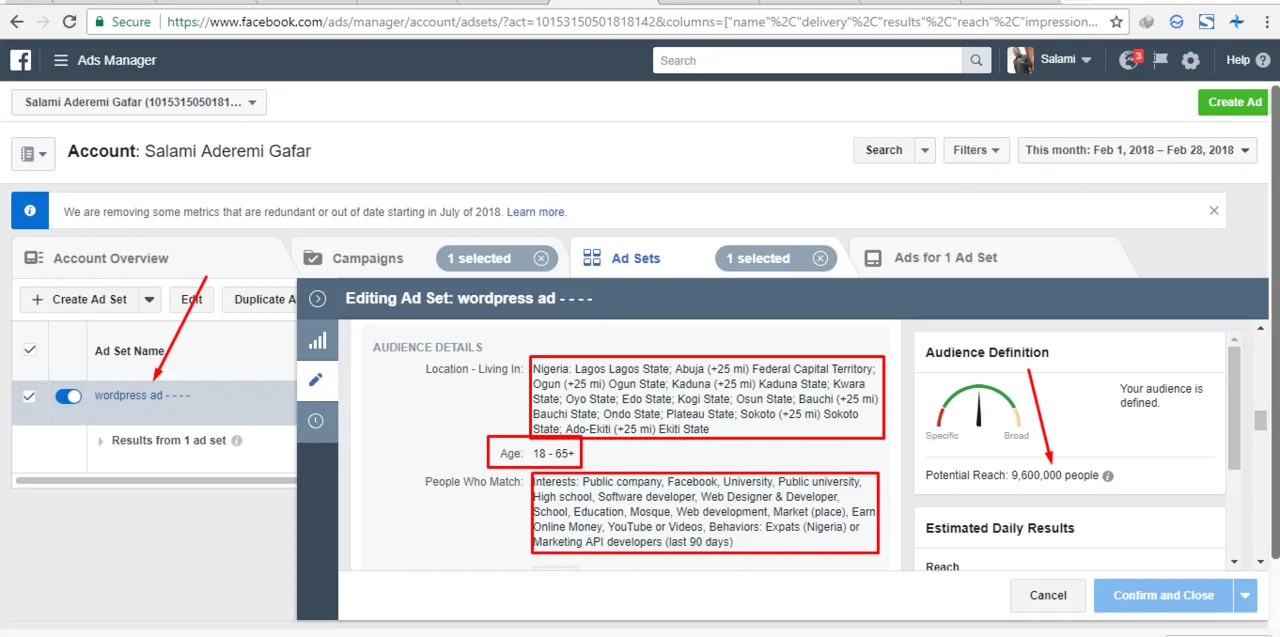The width and height of the screenshot is (1280, 637).
Task: Open the dropdown arrow next to Search button
Action: click(x=925, y=150)
